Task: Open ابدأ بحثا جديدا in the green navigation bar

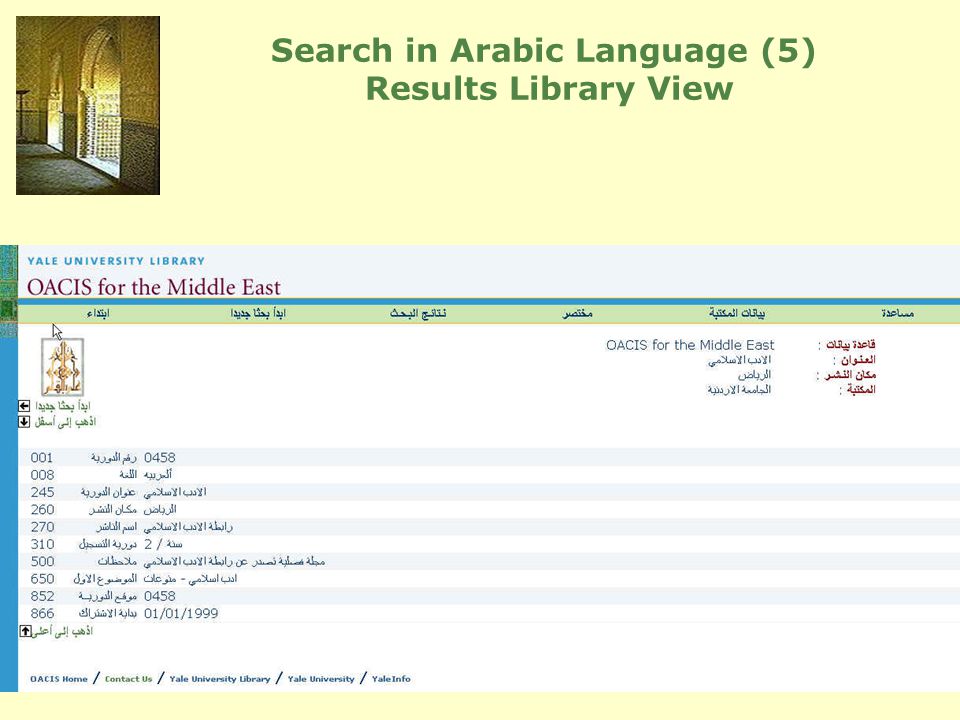Action: pos(258,313)
